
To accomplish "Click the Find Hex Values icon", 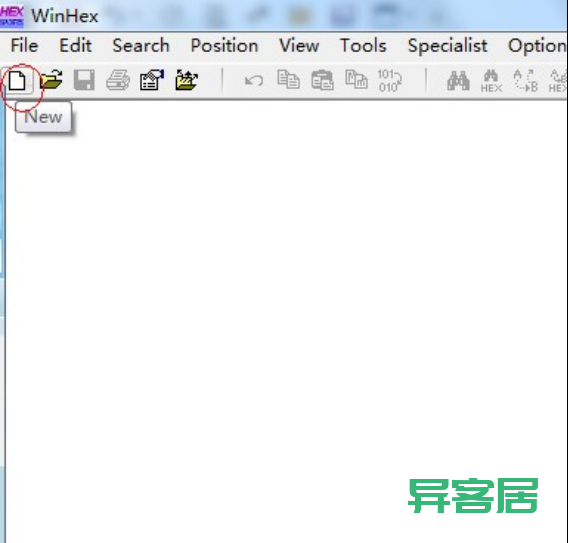I will pos(492,81).
